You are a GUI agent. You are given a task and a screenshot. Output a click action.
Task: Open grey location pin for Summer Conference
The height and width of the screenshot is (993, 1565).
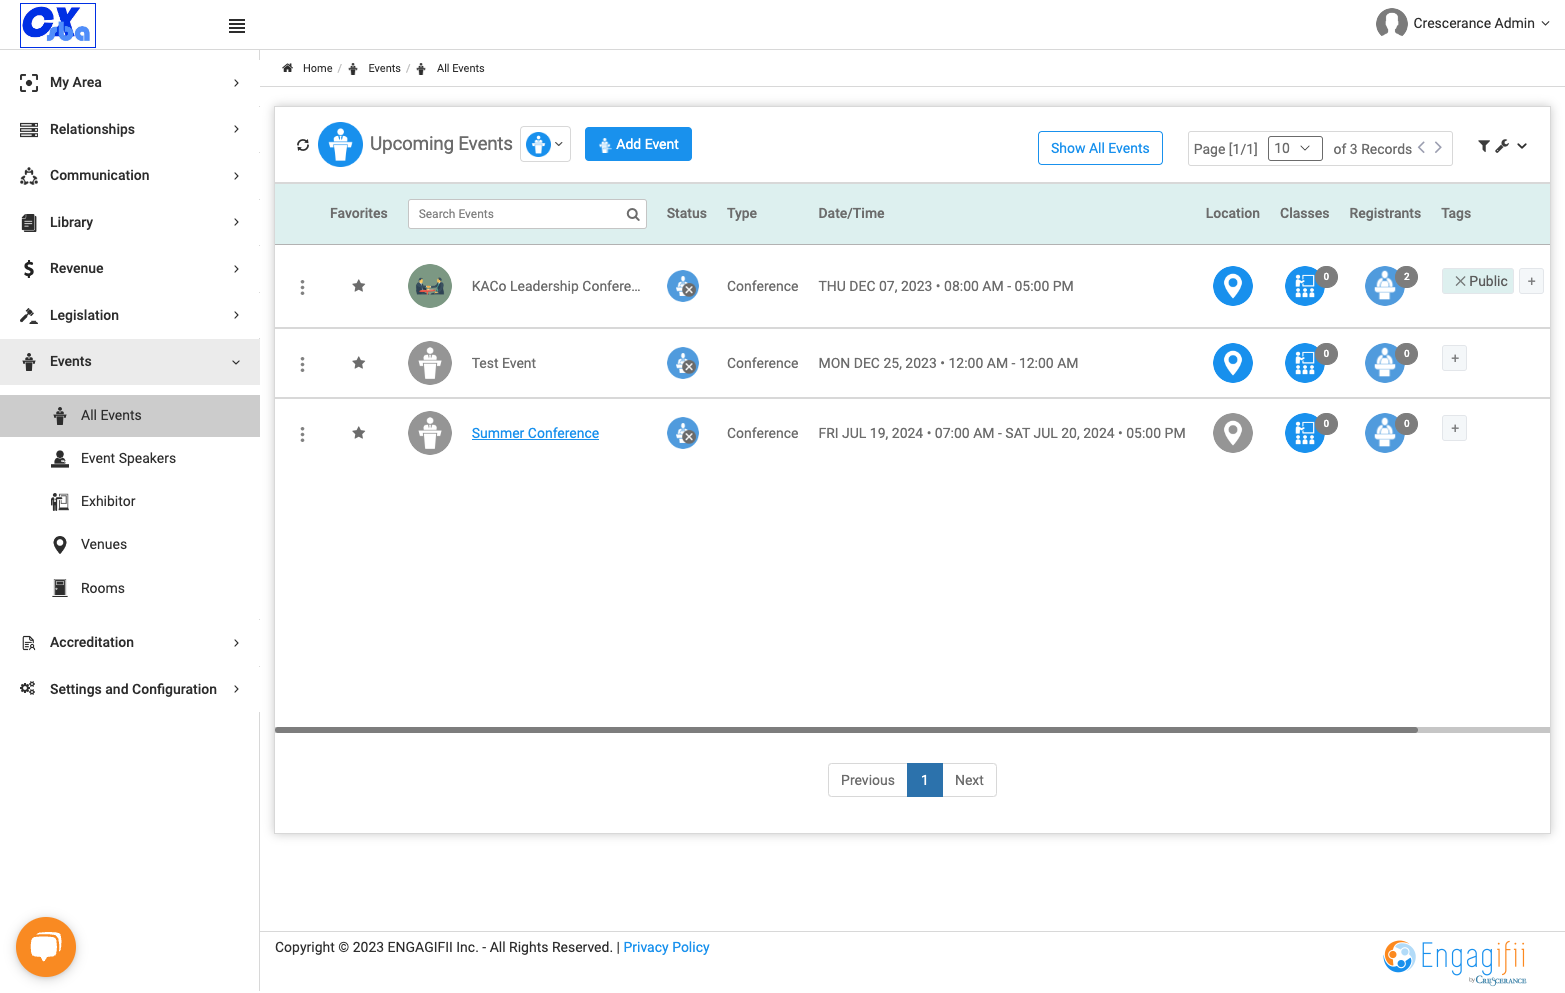1233,433
